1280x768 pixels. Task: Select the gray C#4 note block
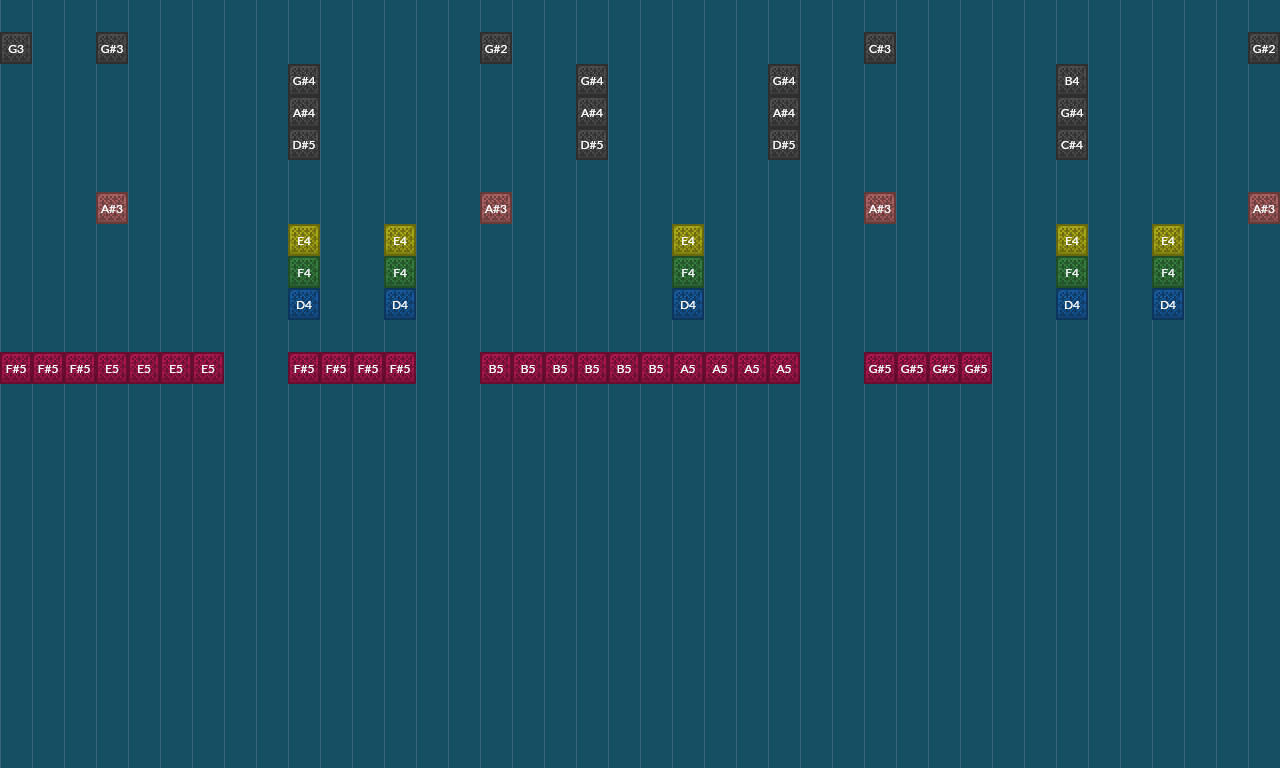pyautogui.click(x=1072, y=144)
